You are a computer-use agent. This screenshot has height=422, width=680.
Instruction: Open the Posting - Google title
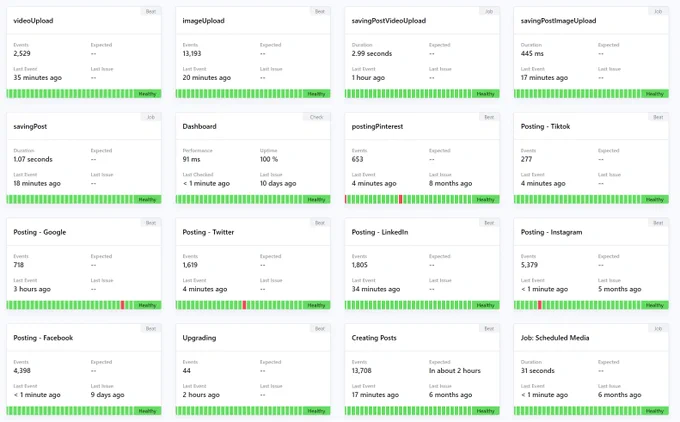point(39,232)
